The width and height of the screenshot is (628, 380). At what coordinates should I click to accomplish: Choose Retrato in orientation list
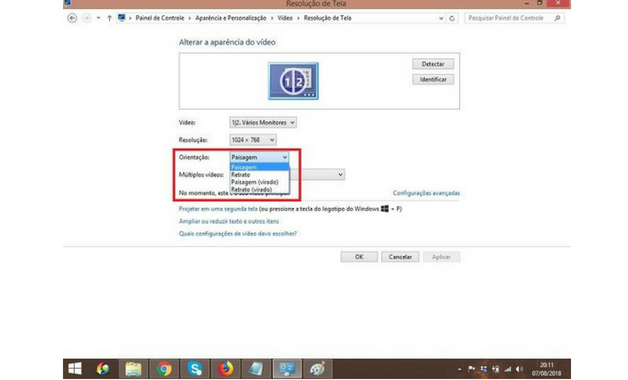tap(259, 175)
